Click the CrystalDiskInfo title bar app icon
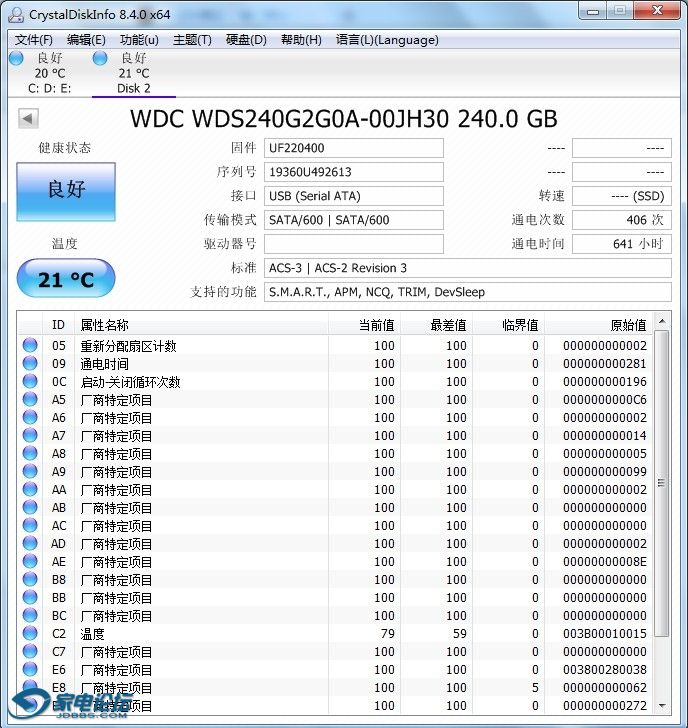688x728 pixels. tap(16, 14)
